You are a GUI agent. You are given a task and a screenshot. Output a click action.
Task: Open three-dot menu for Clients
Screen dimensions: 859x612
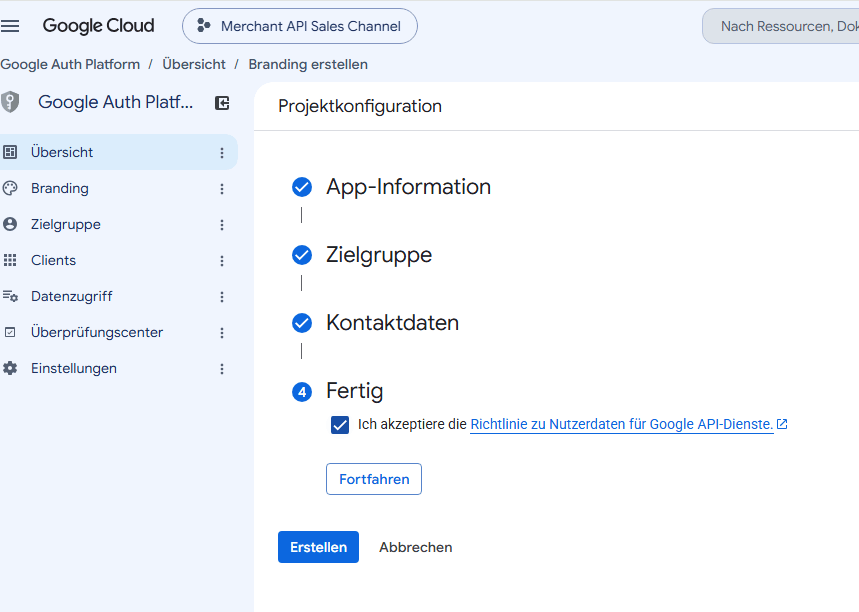(222, 261)
